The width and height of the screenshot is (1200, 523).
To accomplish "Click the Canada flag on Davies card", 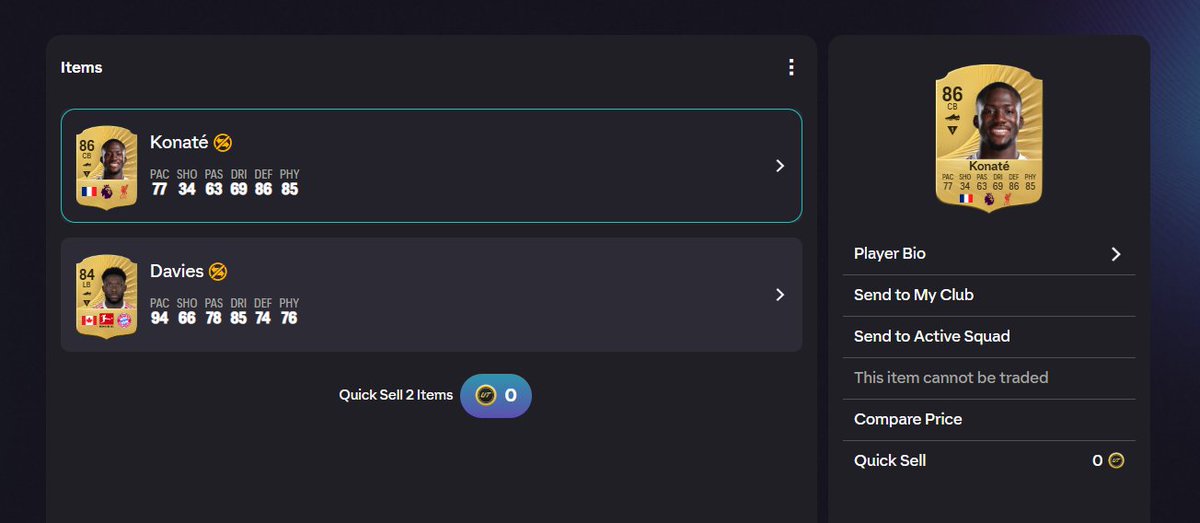I will (x=88, y=322).
